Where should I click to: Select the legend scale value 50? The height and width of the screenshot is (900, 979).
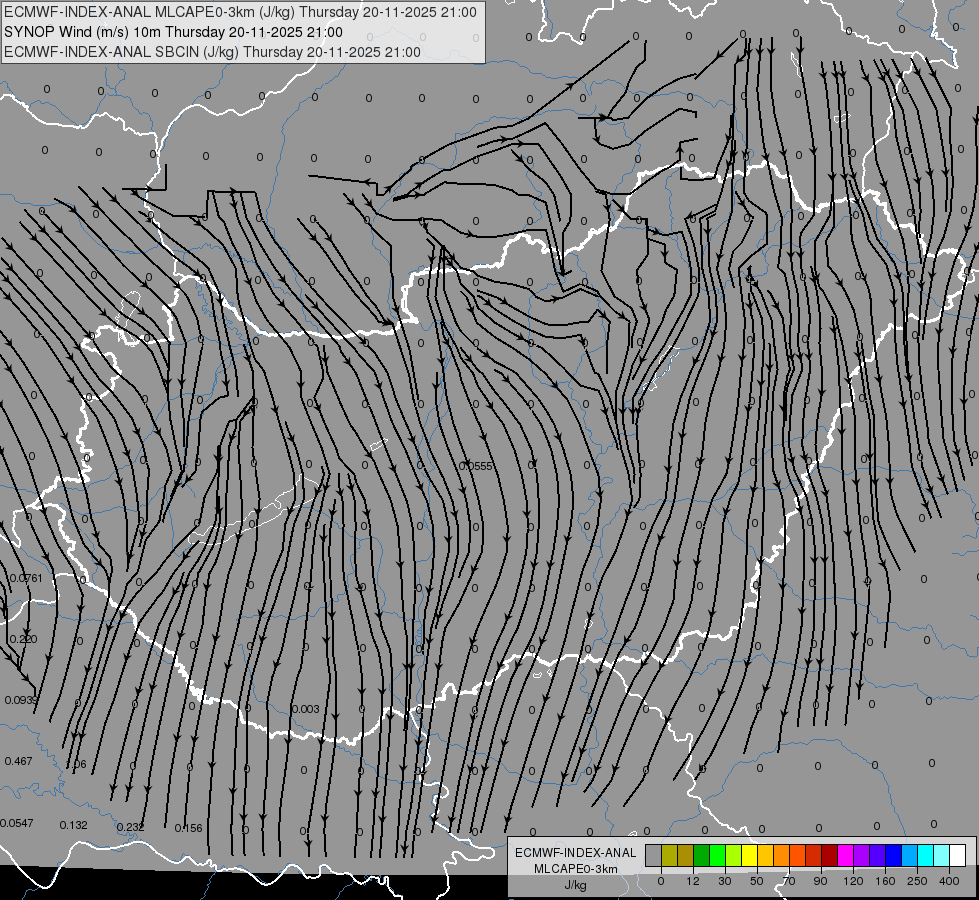click(757, 881)
